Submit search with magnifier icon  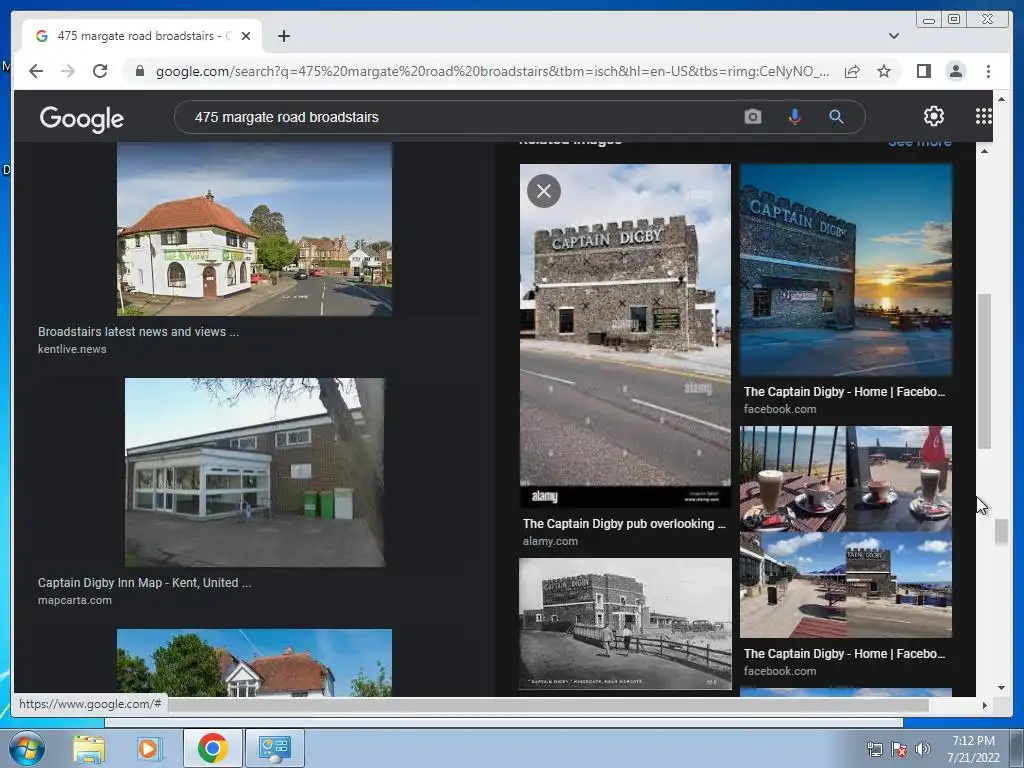836,117
